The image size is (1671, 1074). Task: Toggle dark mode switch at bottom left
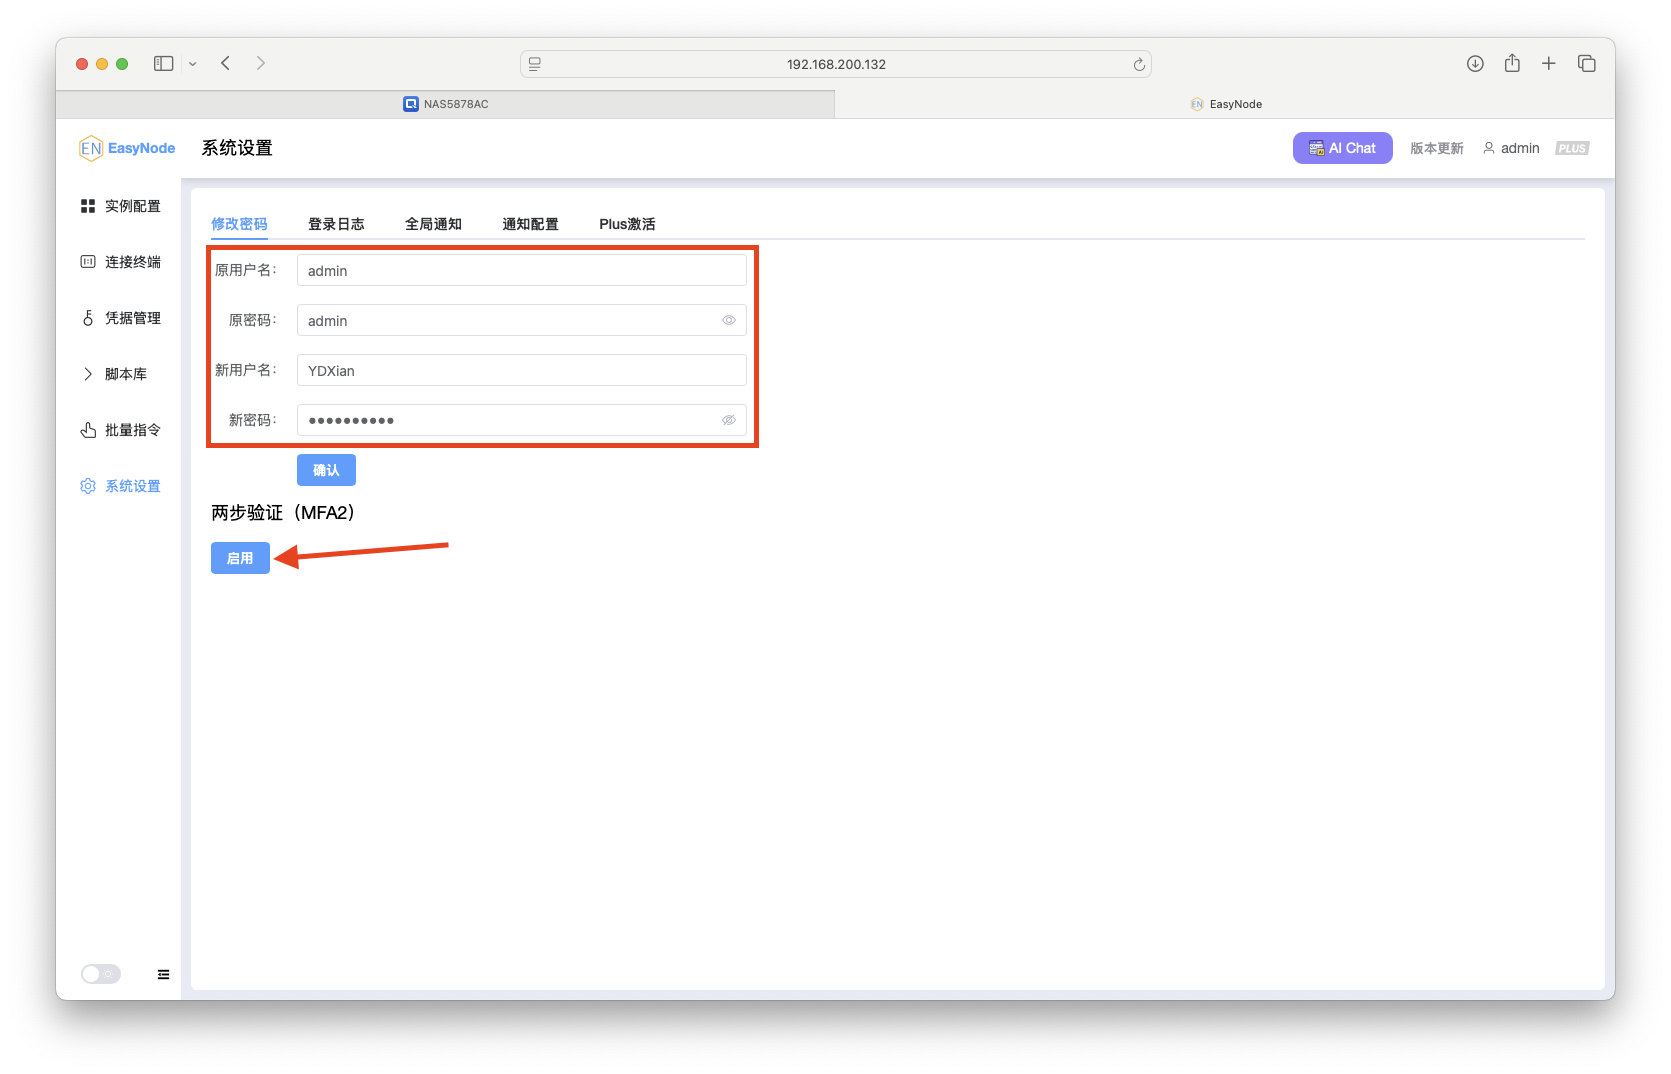pos(100,973)
